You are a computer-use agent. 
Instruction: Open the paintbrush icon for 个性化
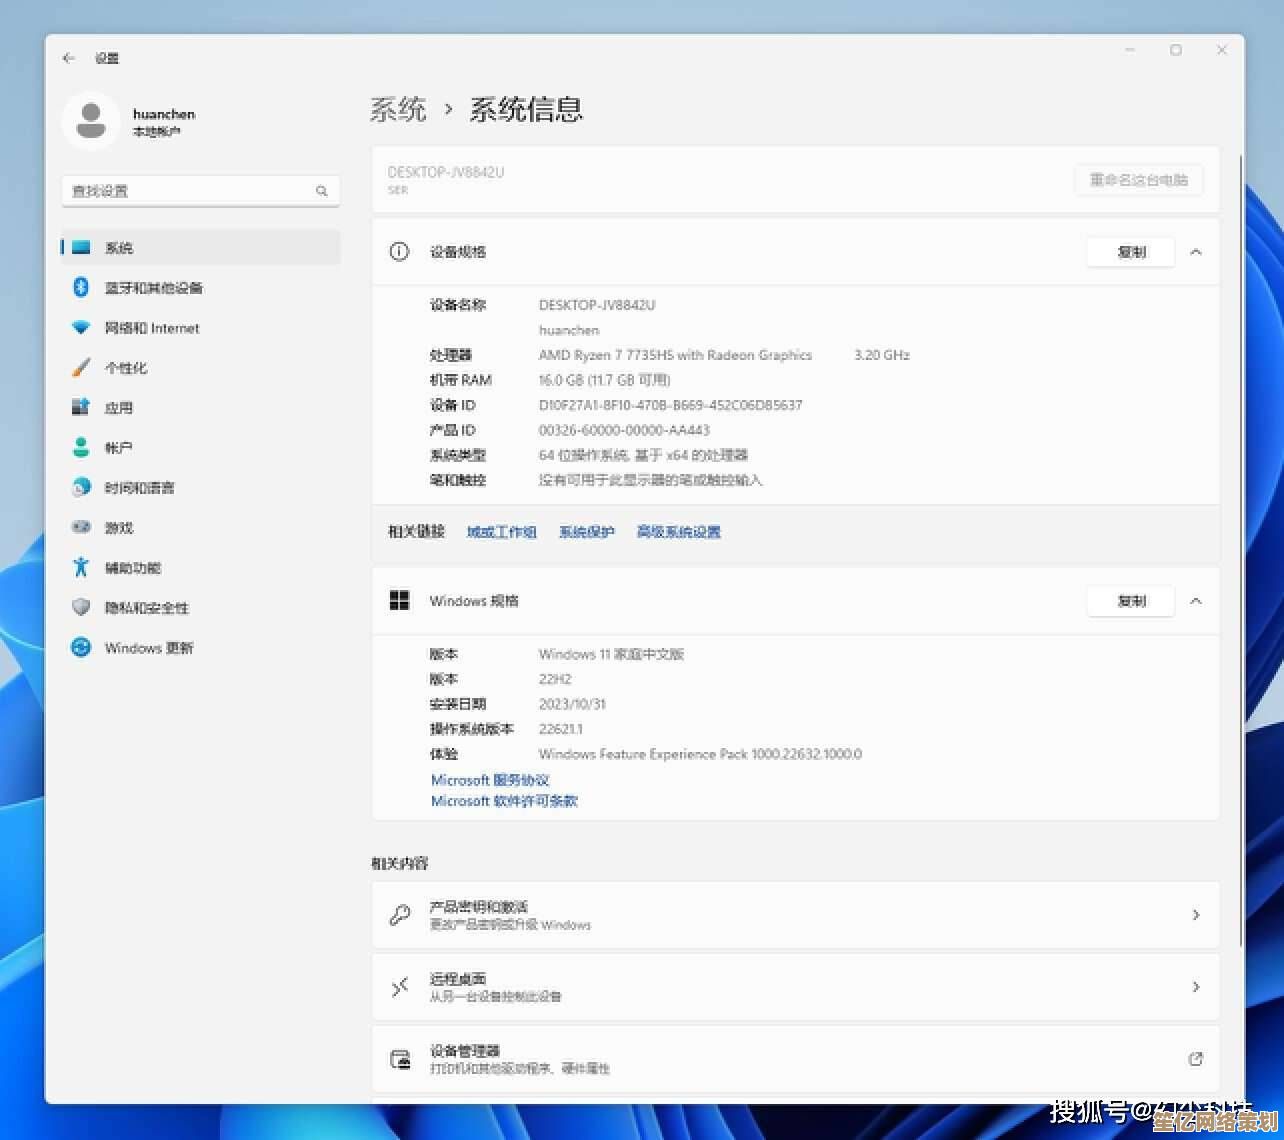82,367
